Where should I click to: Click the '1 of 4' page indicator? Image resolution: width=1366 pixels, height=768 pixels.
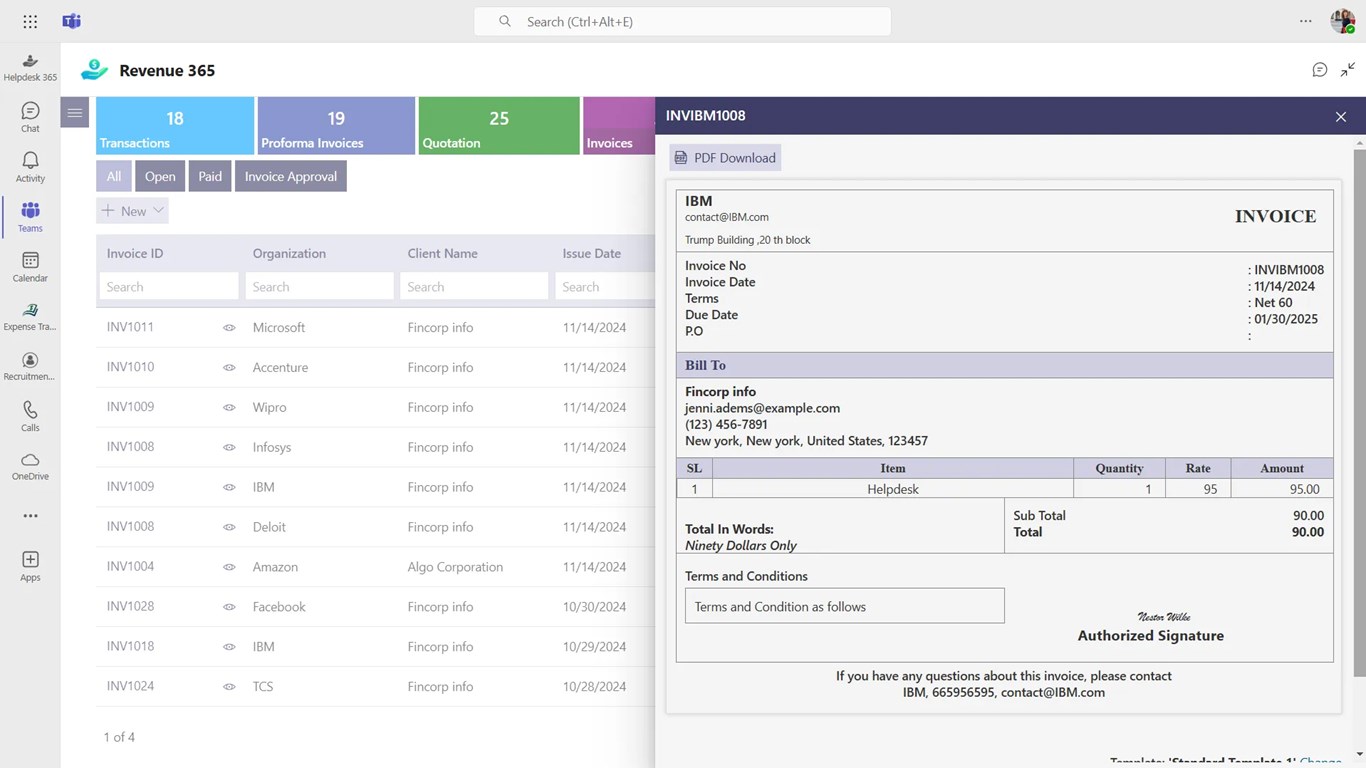pyautogui.click(x=119, y=737)
